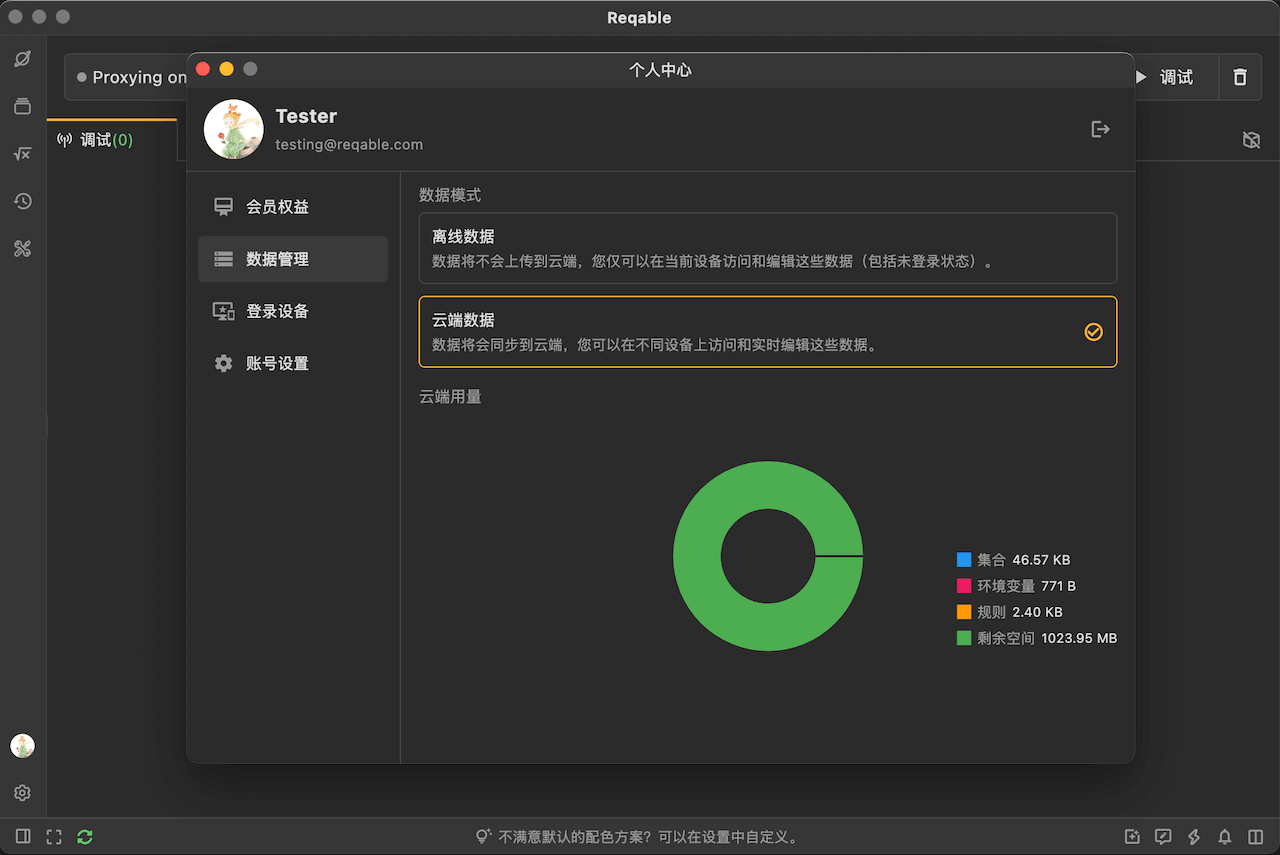Click the lightning bolt icon in status bar
Screen dimensions: 1280x855
pyautogui.click(x=1194, y=837)
